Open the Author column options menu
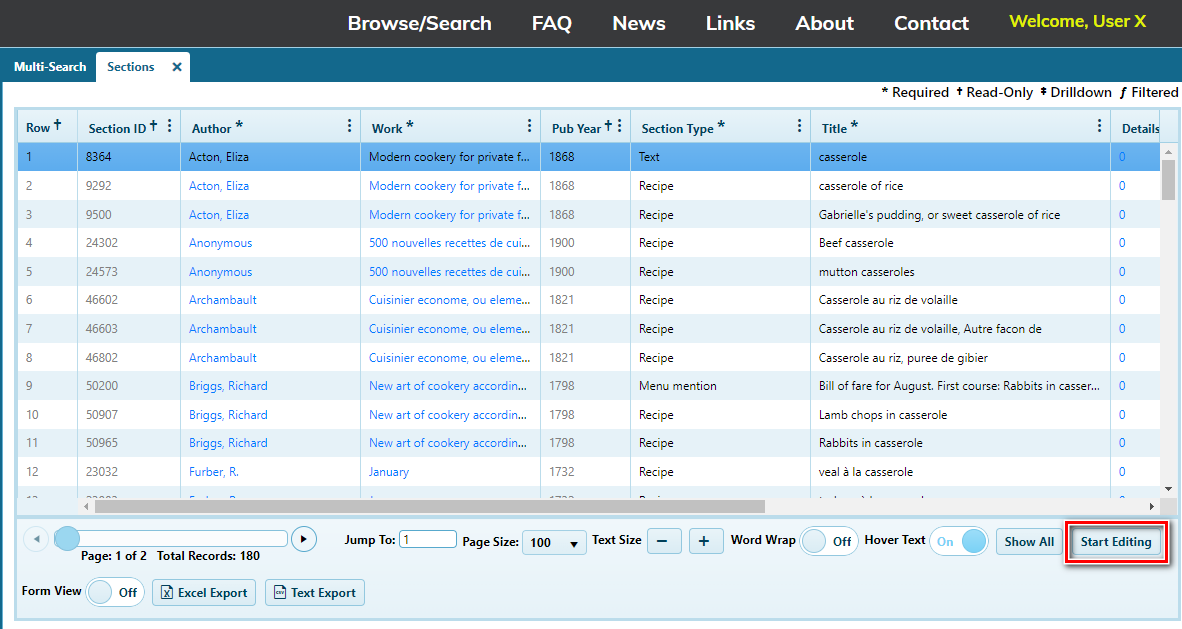1182x629 pixels. coord(349,126)
